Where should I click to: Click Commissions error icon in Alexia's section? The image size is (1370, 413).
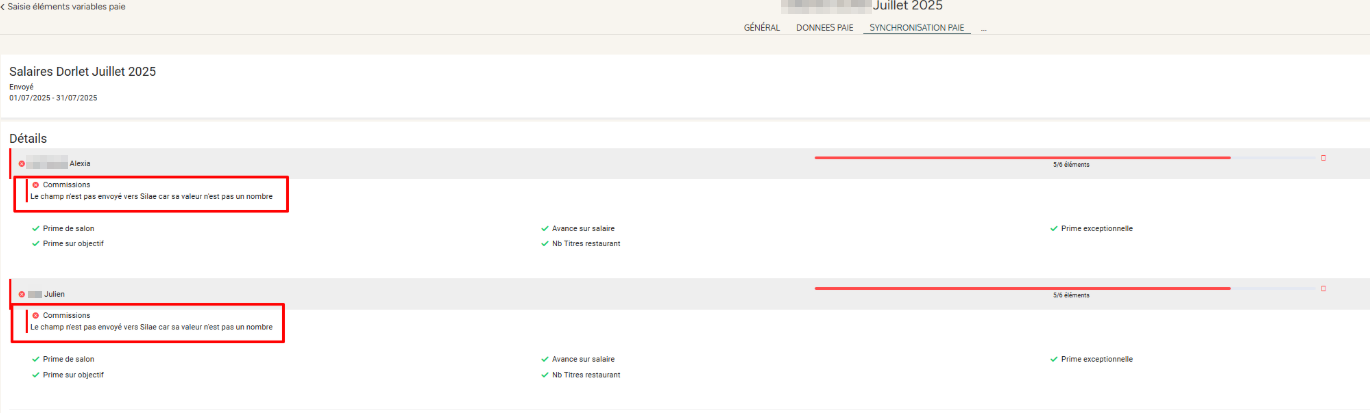tap(36, 185)
